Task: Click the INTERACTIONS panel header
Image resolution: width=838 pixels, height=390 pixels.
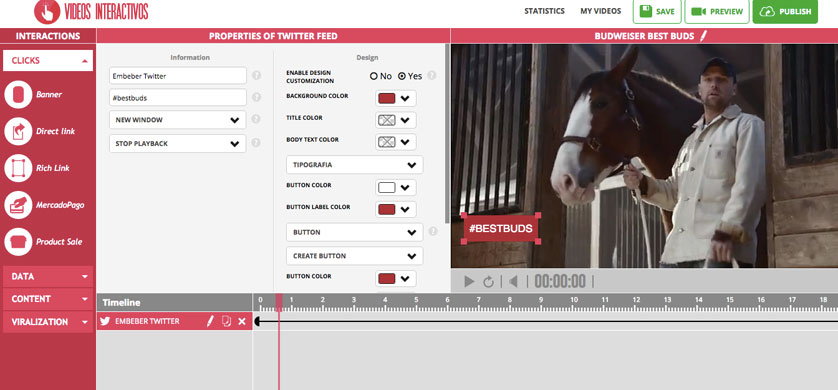Action: click(x=48, y=36)
